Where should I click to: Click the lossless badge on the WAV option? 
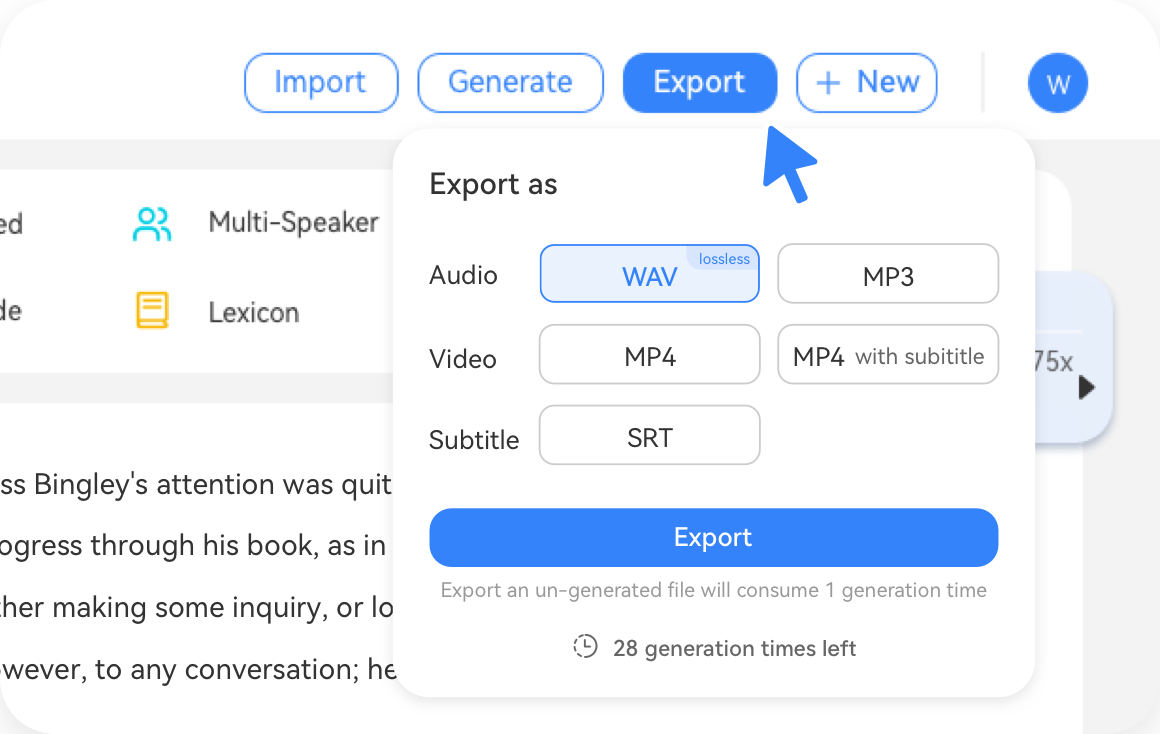point(723,258)
